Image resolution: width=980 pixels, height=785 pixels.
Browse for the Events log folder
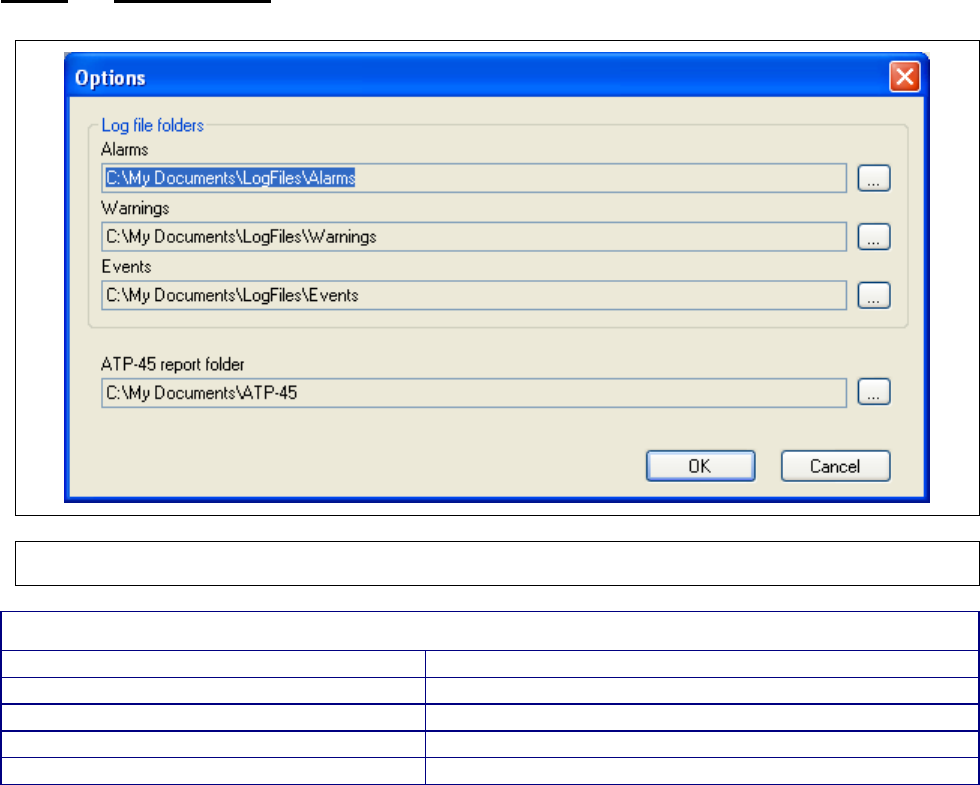[874, 295]
